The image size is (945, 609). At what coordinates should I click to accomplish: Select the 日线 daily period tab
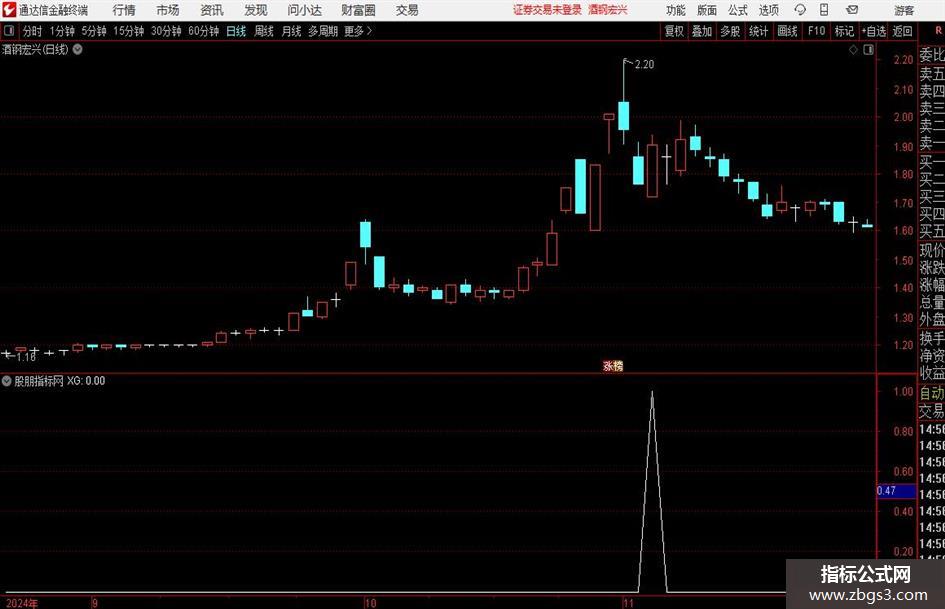point(236,31)
